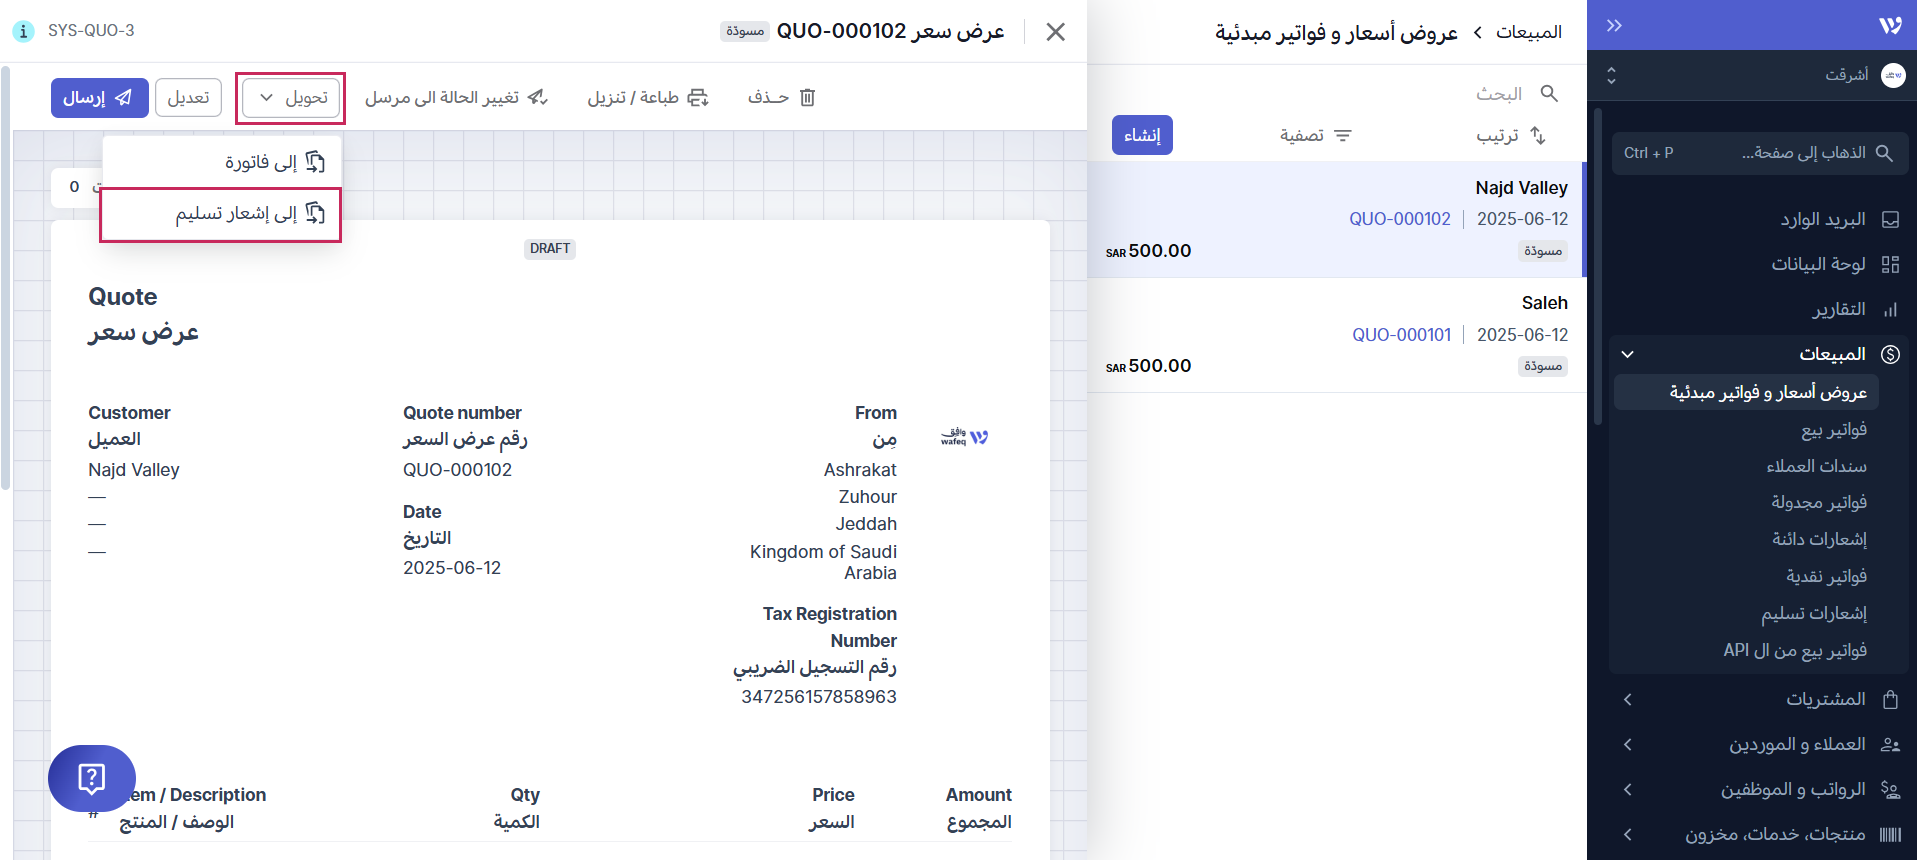The height and width of the screenshot is (860, 1917).
Task: Click the الذهاب إلى صفحة search field
Action: point(1759,153)
